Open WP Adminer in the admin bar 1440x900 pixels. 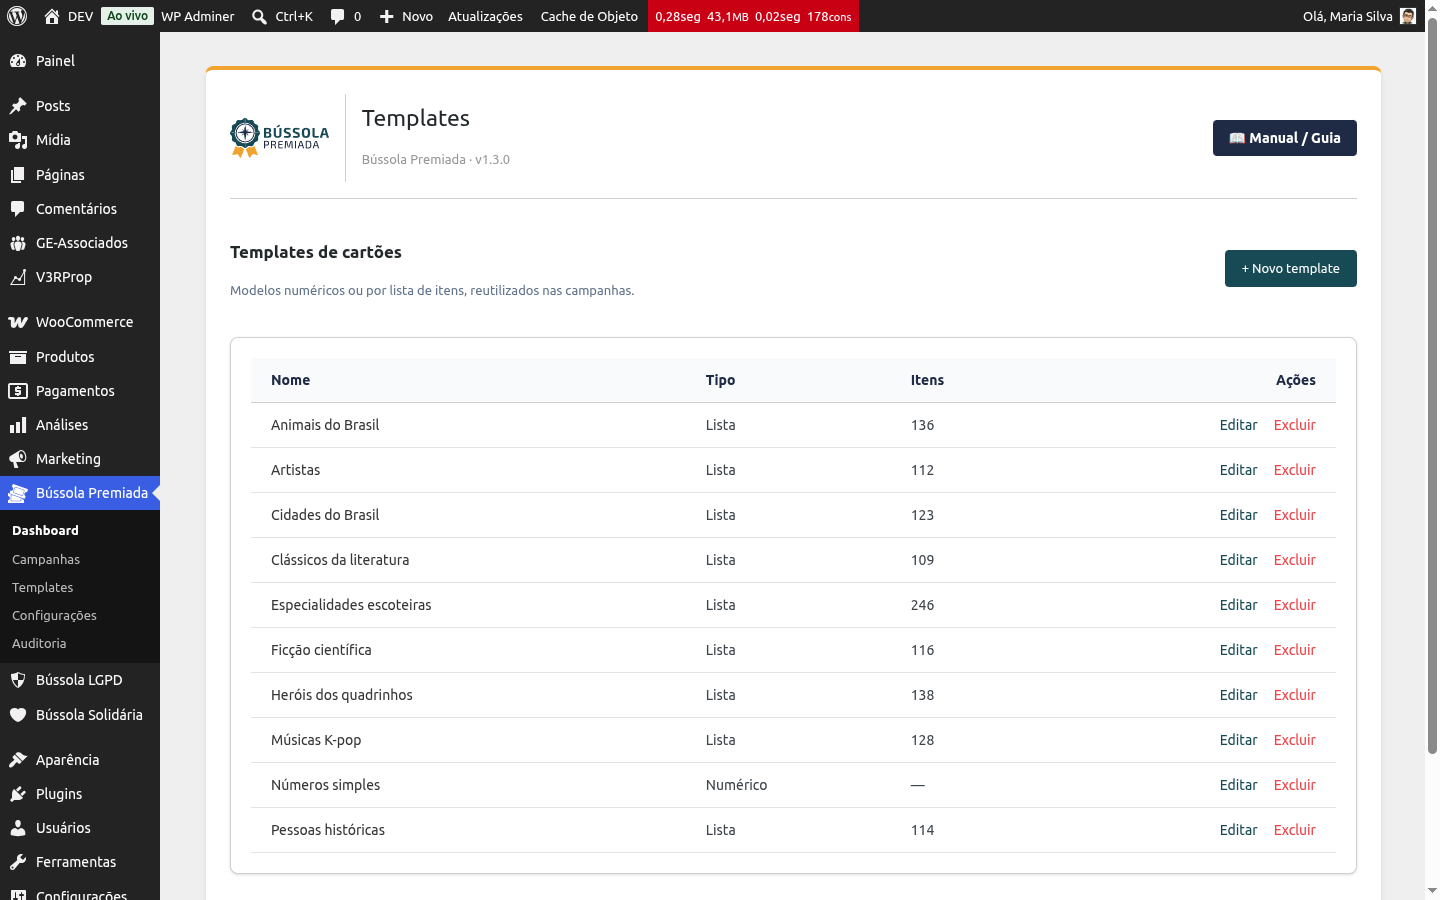tap(198, 16)
